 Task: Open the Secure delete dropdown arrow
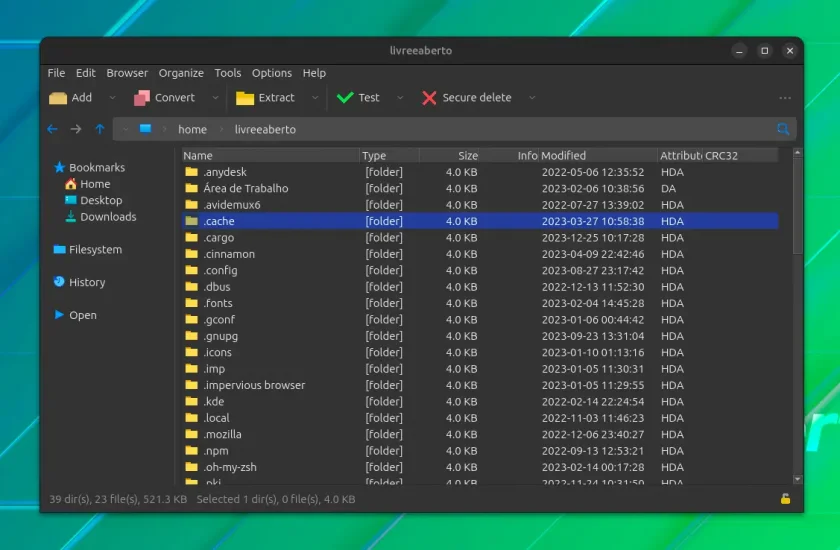point(532,98)
